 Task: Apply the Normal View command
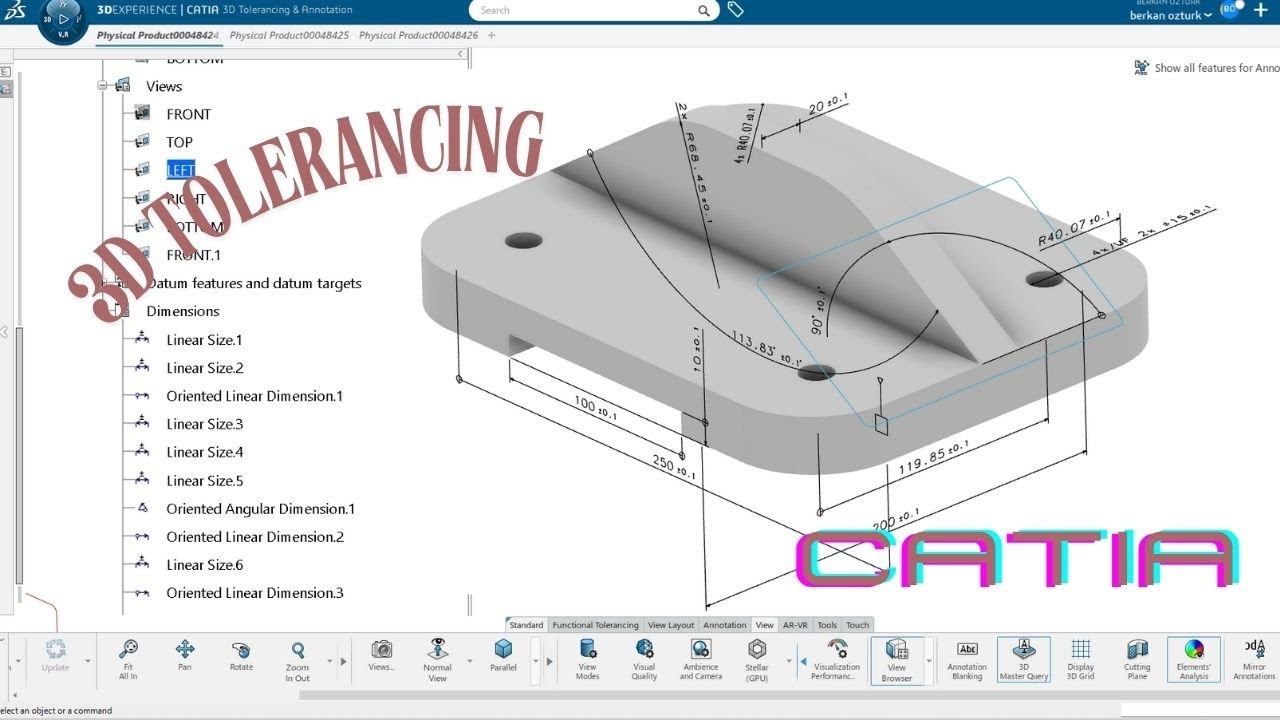[437, 660]
